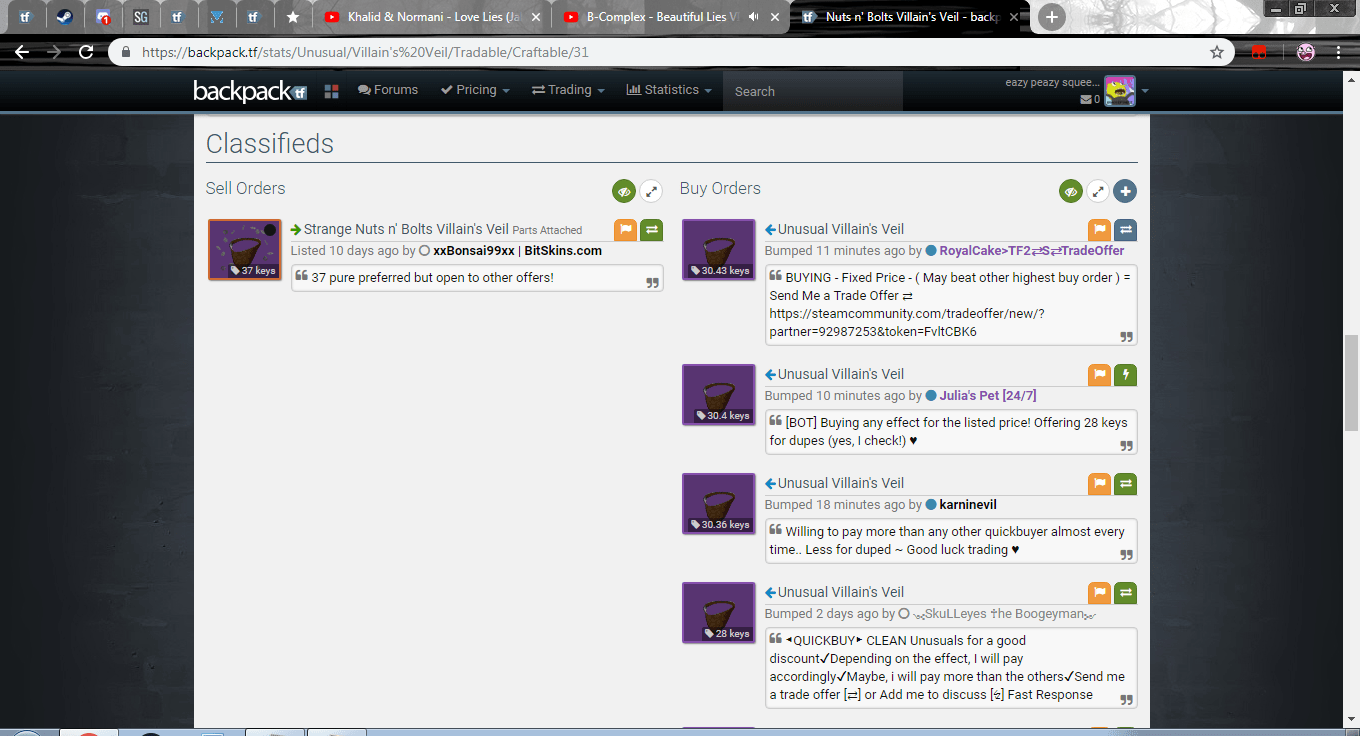The height and width of the screenshot is (736, 1360).
Task: Flag the SkuLLeyes buy order
Action: 1099,593
